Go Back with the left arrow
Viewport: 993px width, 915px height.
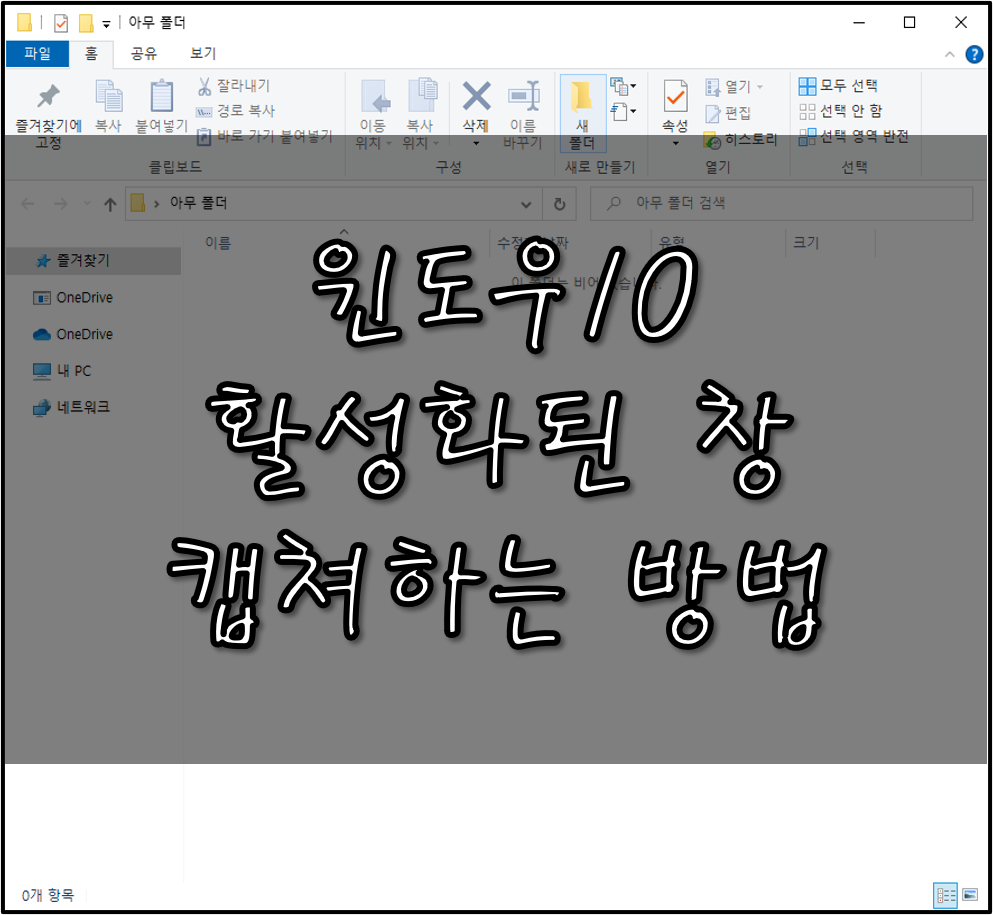point(28,204)
